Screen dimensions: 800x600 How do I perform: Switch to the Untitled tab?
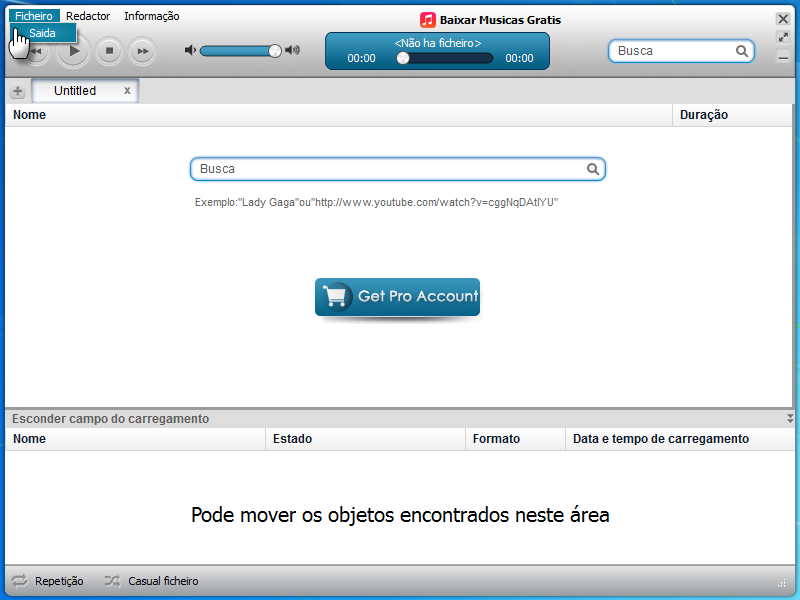pos(75,90)
